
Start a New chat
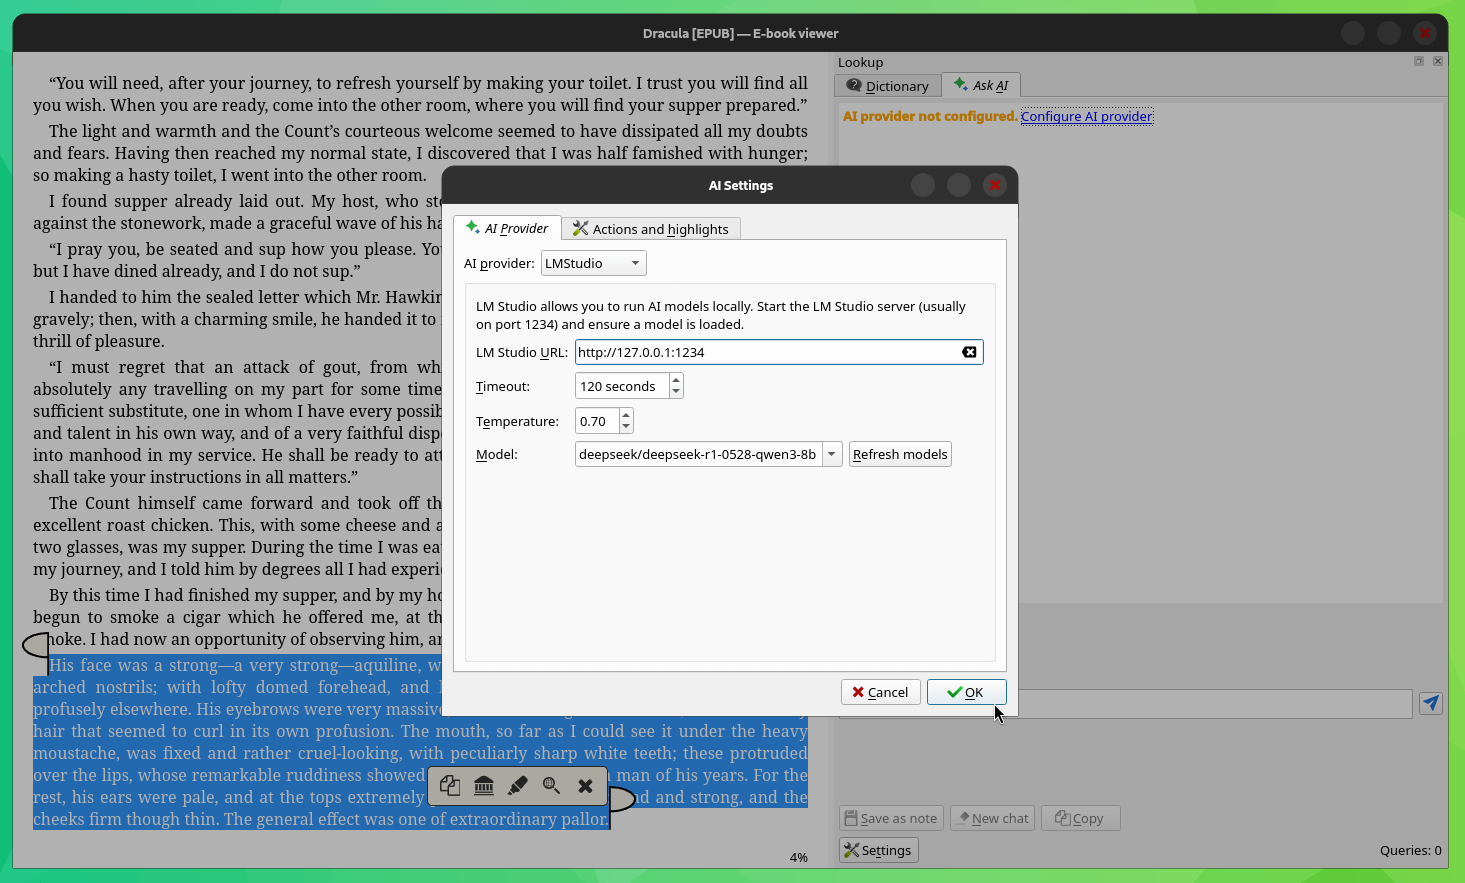992,818
